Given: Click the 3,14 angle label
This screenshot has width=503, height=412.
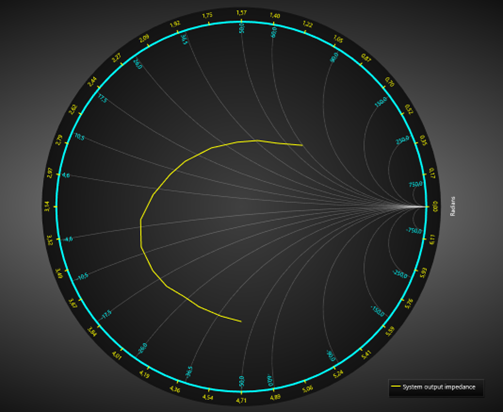Looking at the screenshot, I should pyautogui.click(x=47, y=207).
